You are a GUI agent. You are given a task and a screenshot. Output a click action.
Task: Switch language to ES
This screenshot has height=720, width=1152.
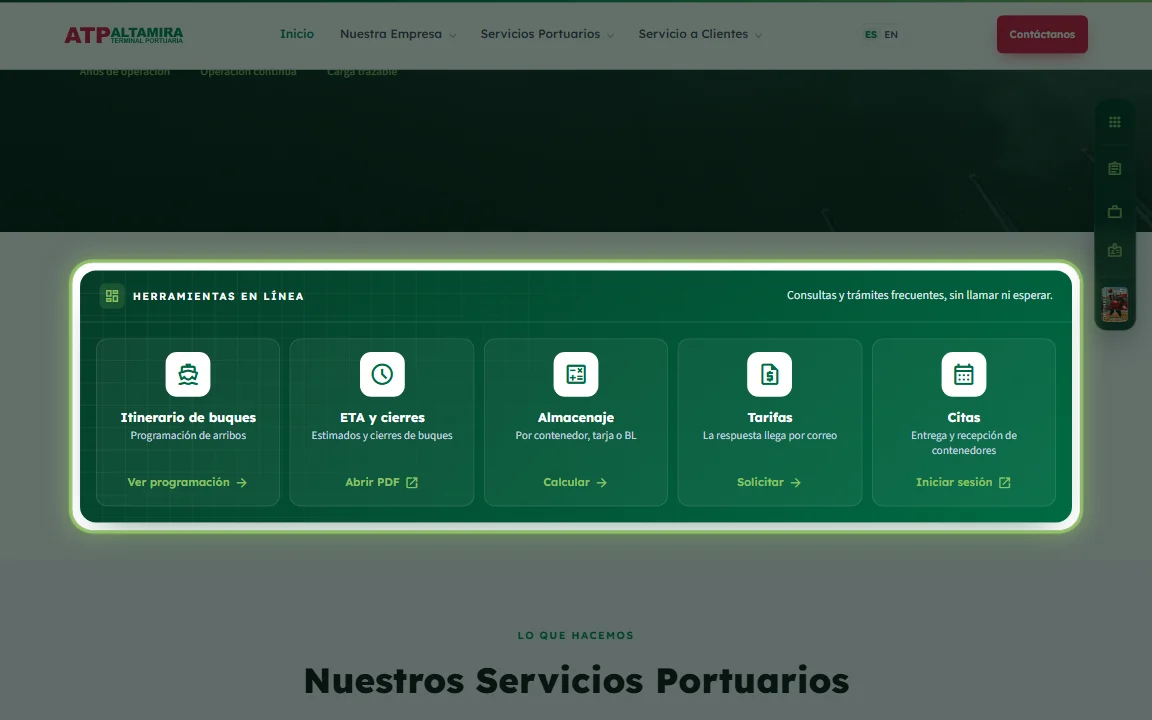[x=871, y=35]
